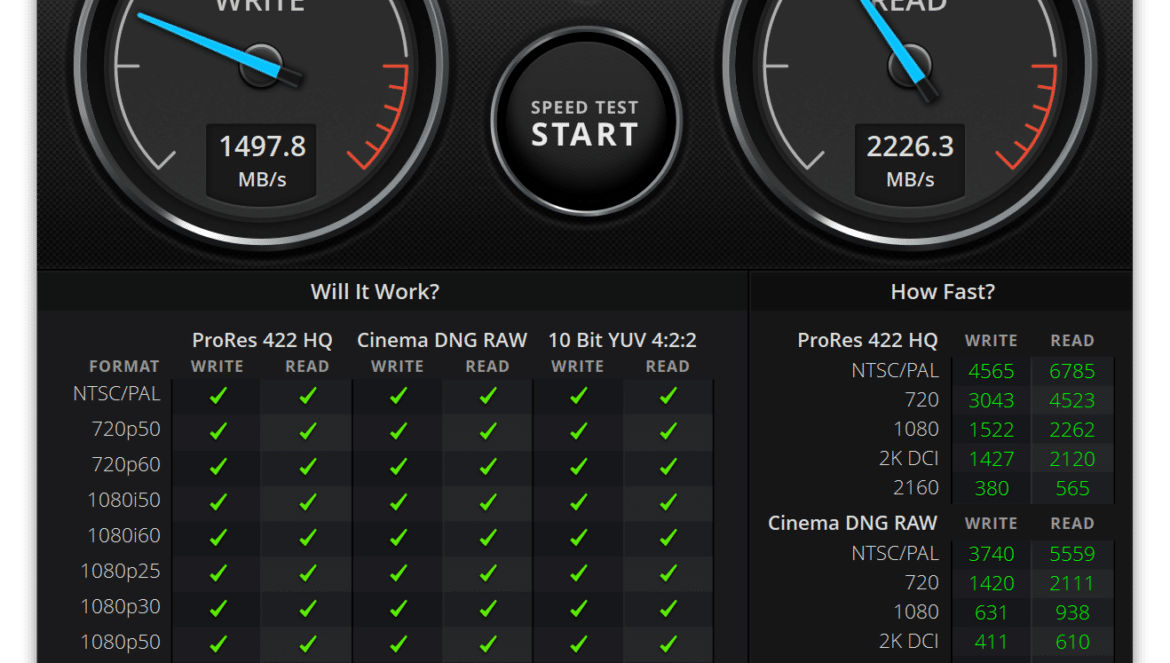The image size is (1170, 663).
Task: Click the "How Fast?" heading
Action: pos(942,292)
